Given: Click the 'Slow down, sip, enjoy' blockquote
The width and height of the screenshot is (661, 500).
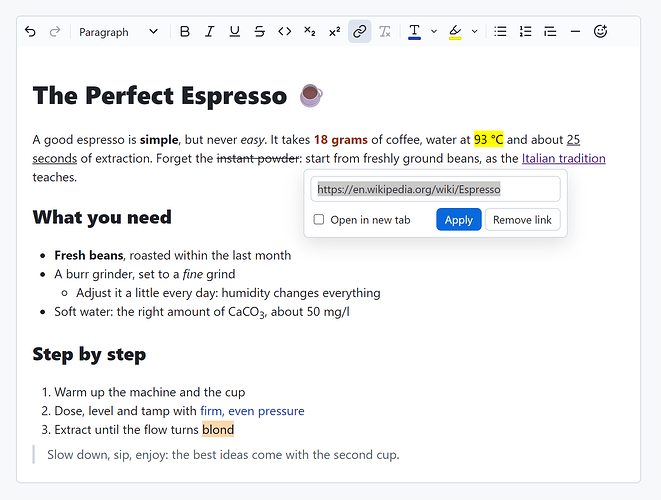Looking at the screenshot, I should coord(223,455).
